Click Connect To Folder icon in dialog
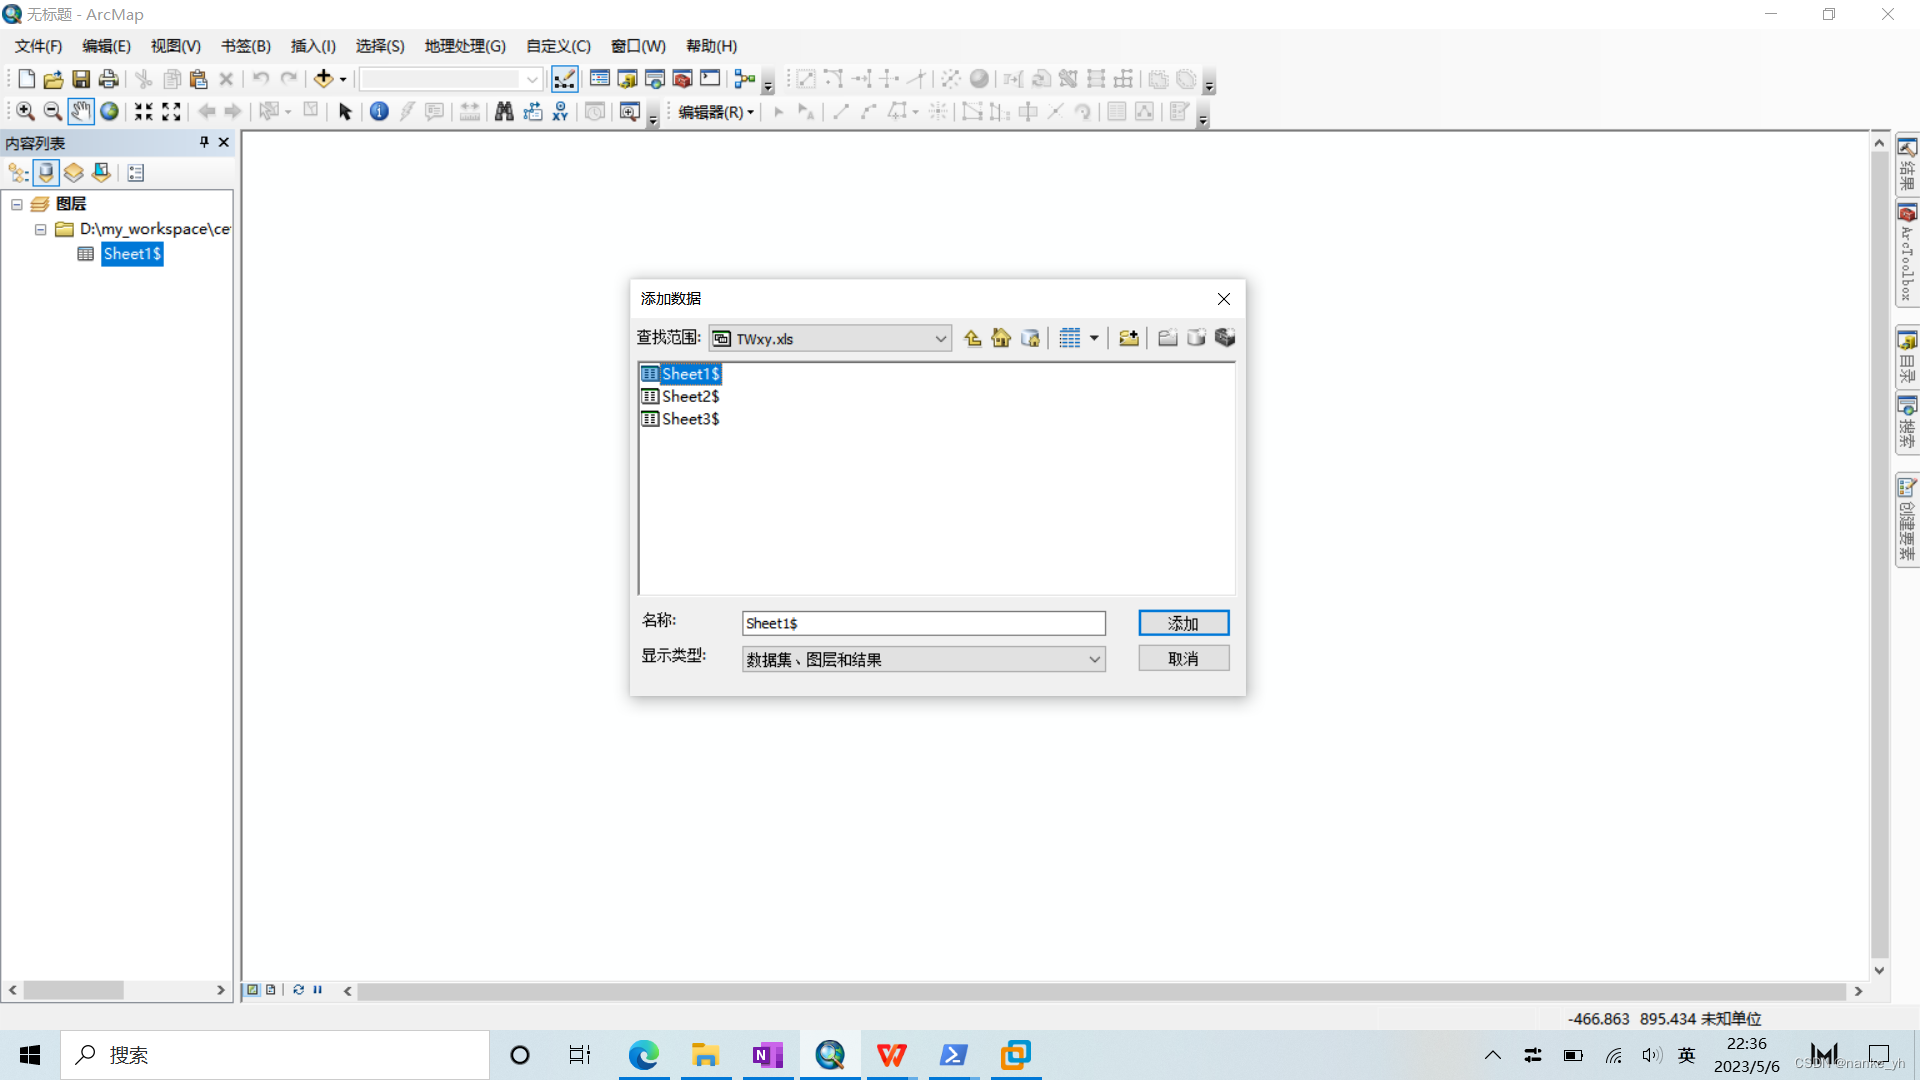1920x1080 pixels. coord(1128,338)
